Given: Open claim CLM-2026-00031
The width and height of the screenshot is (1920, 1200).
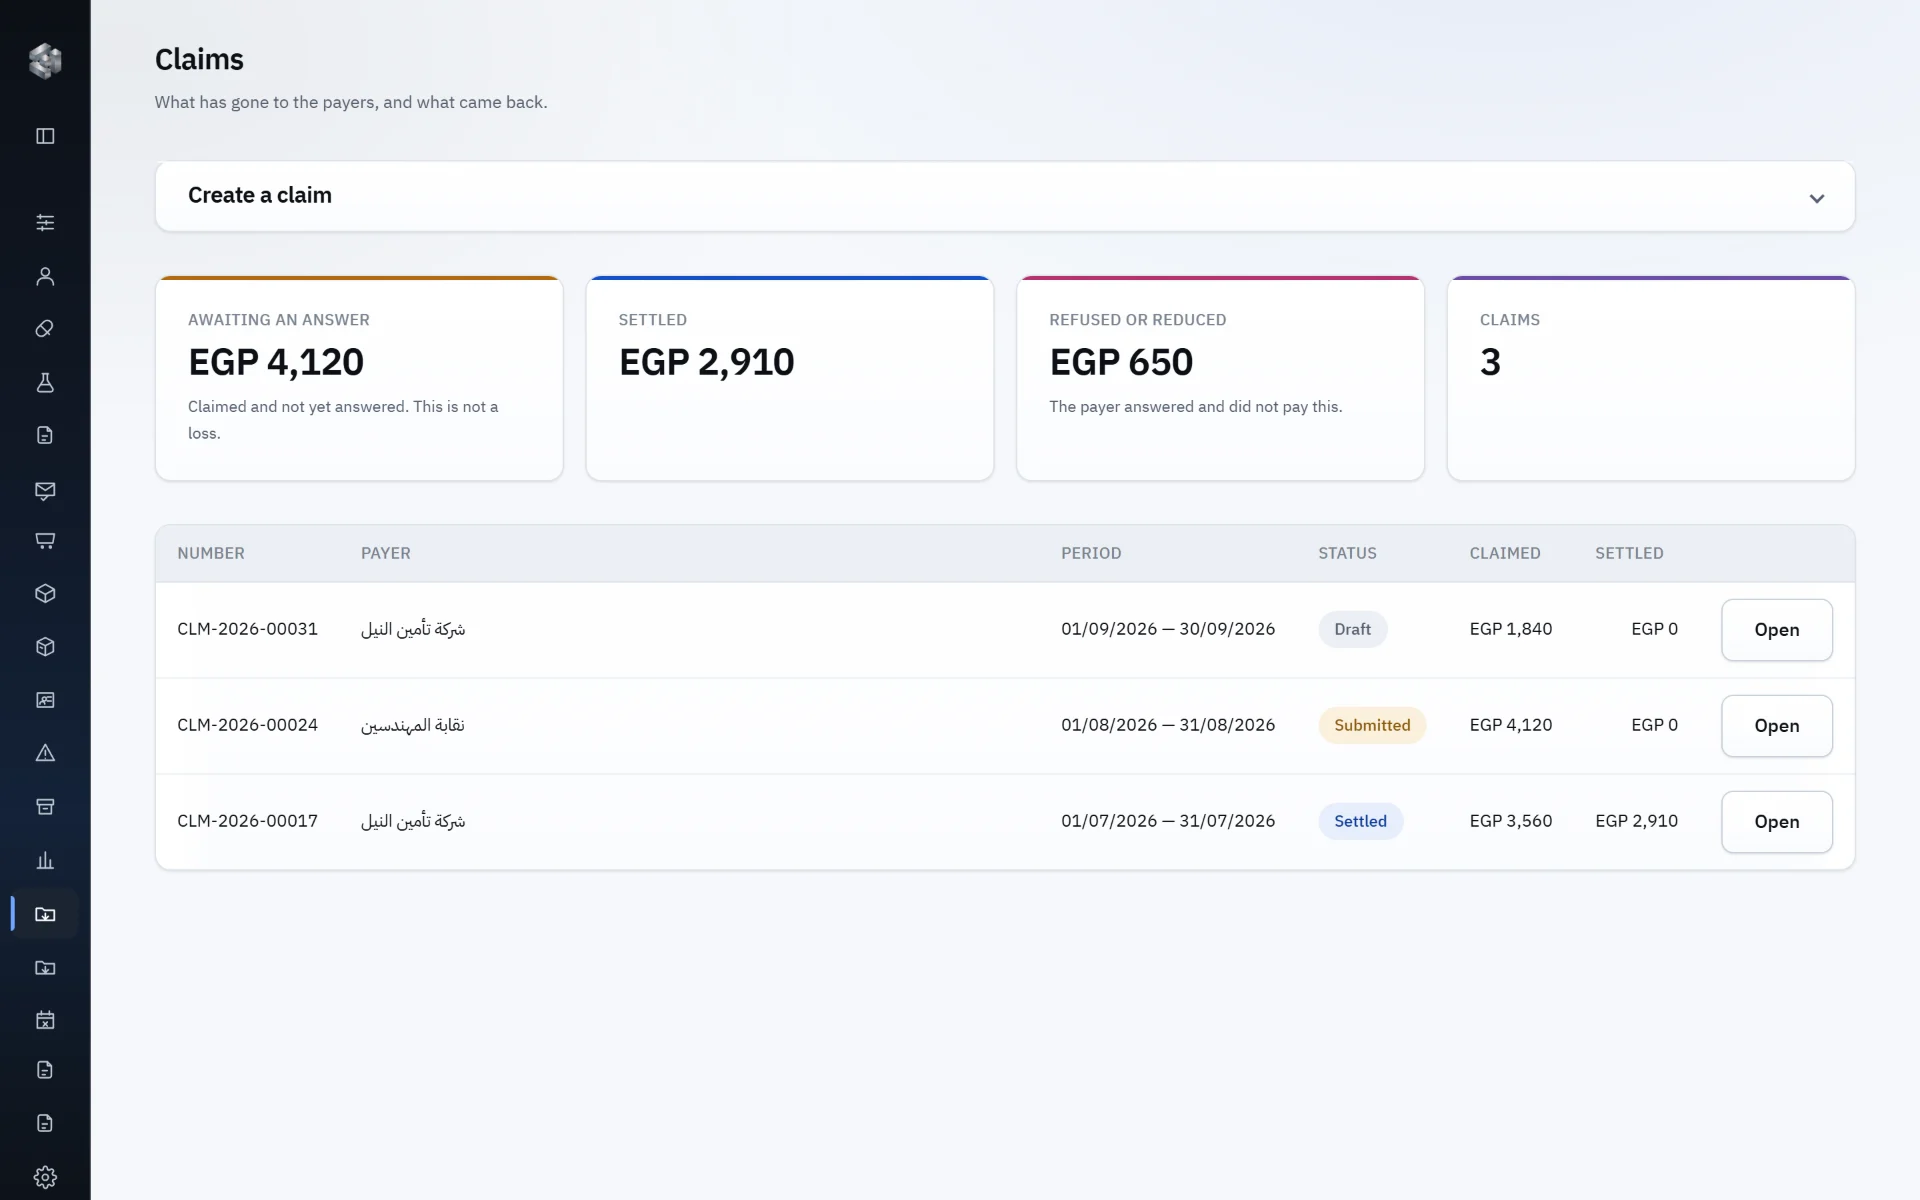Looking at the screenshot, I should (x=1776, y=630).
